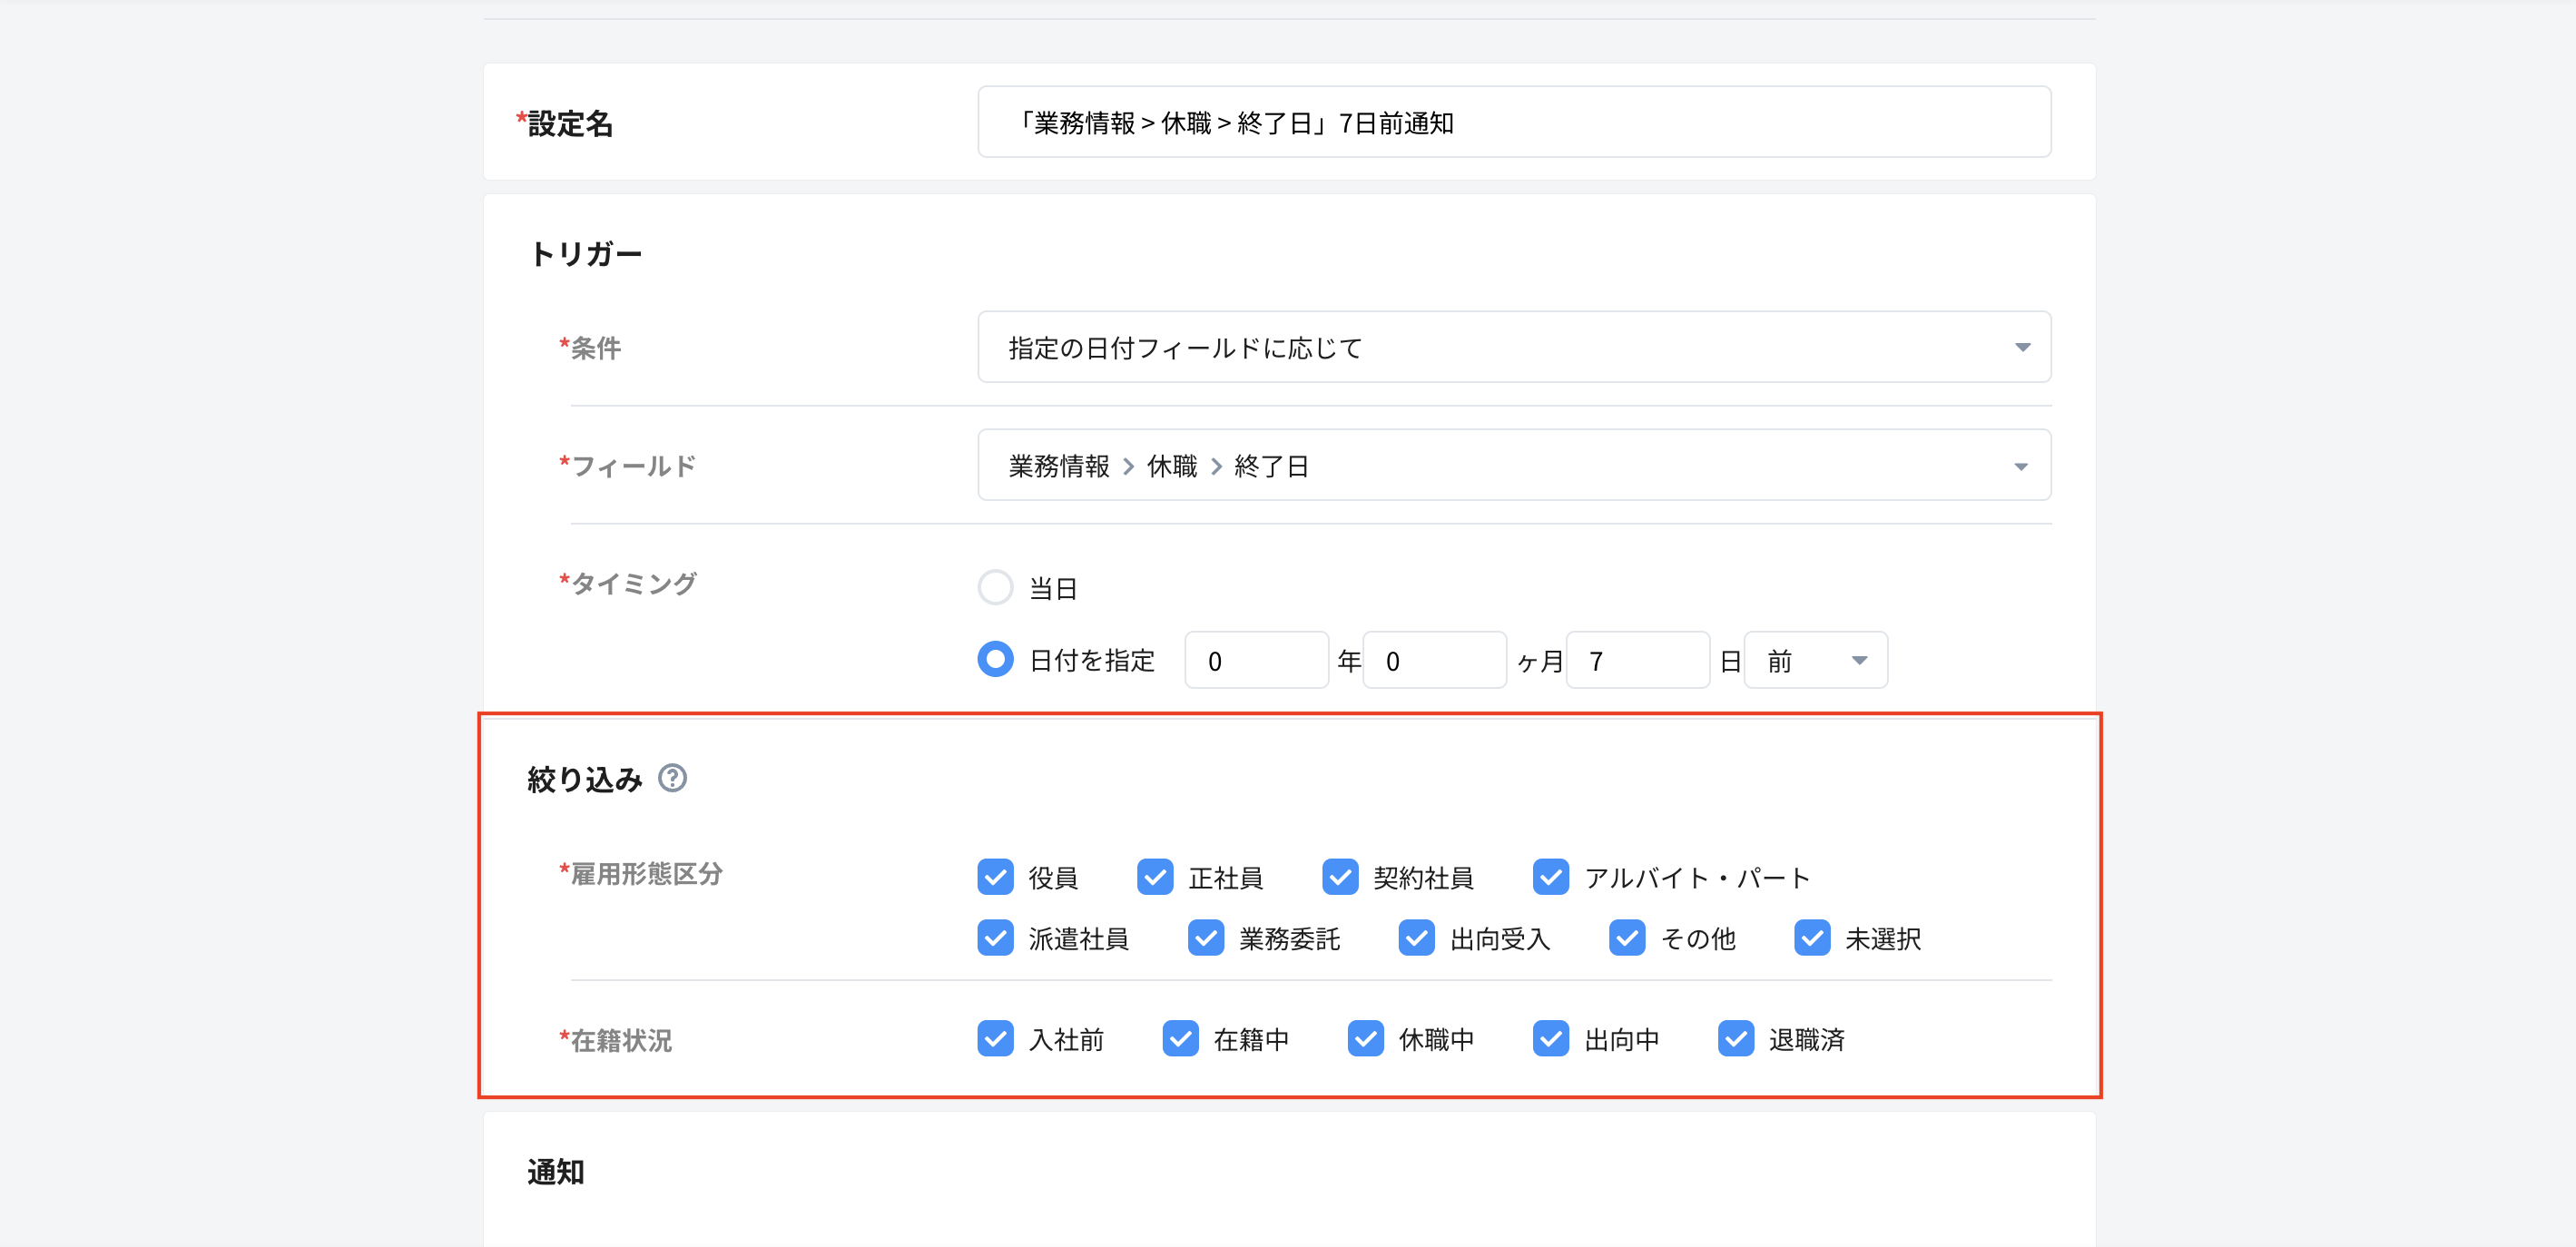Click the 年 number input field
Screen dimensions: 2576x1247
1256,660
